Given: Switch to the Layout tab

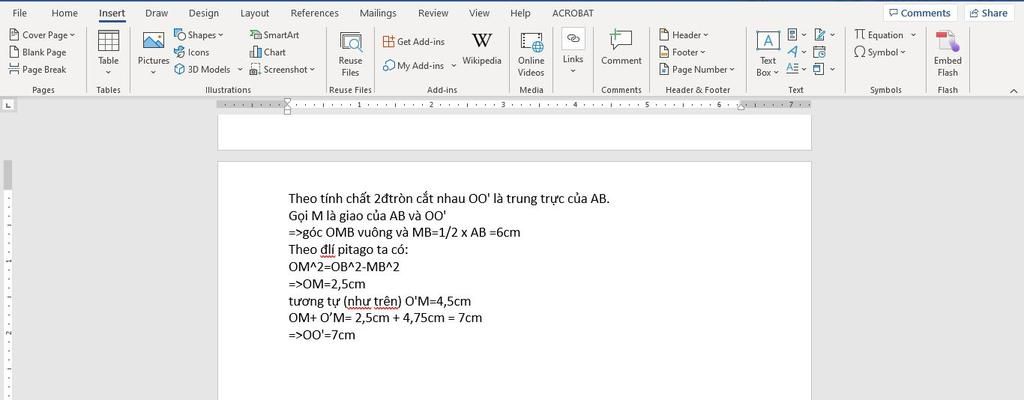Looking at the screenshot, I should coord(255,13).
